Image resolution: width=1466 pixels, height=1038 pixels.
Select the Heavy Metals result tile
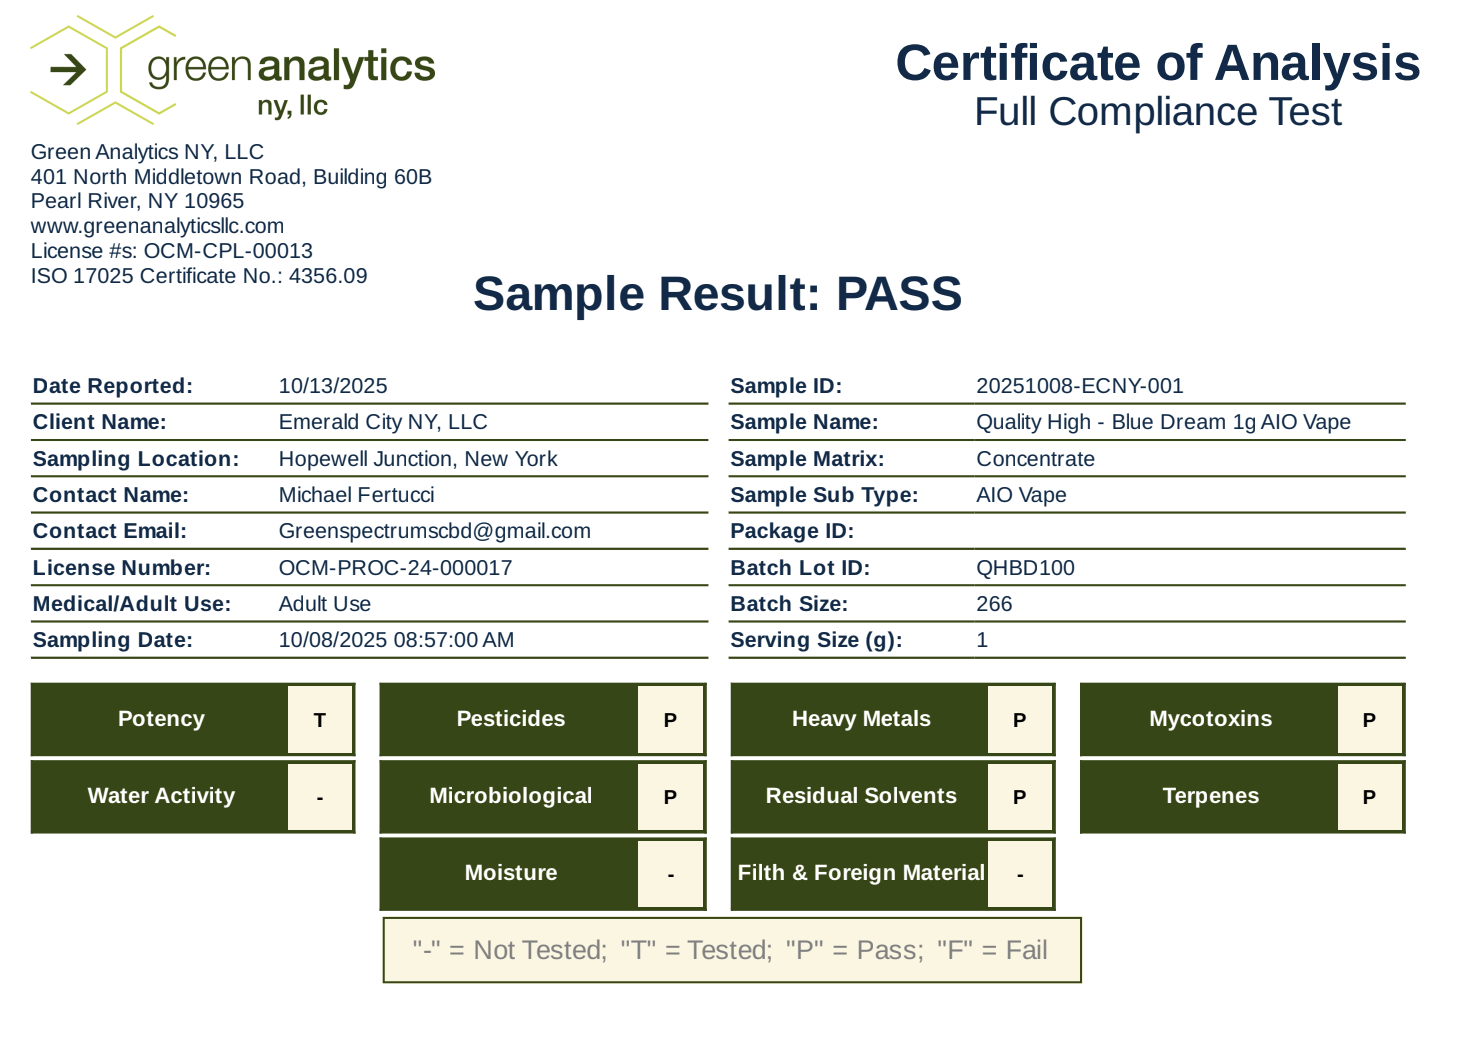click(892, 720)
